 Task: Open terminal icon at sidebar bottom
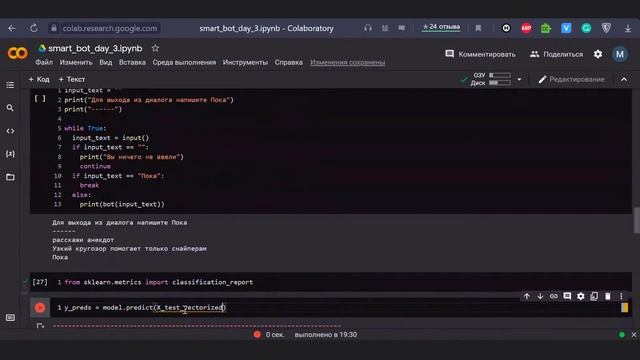point(10,318)
